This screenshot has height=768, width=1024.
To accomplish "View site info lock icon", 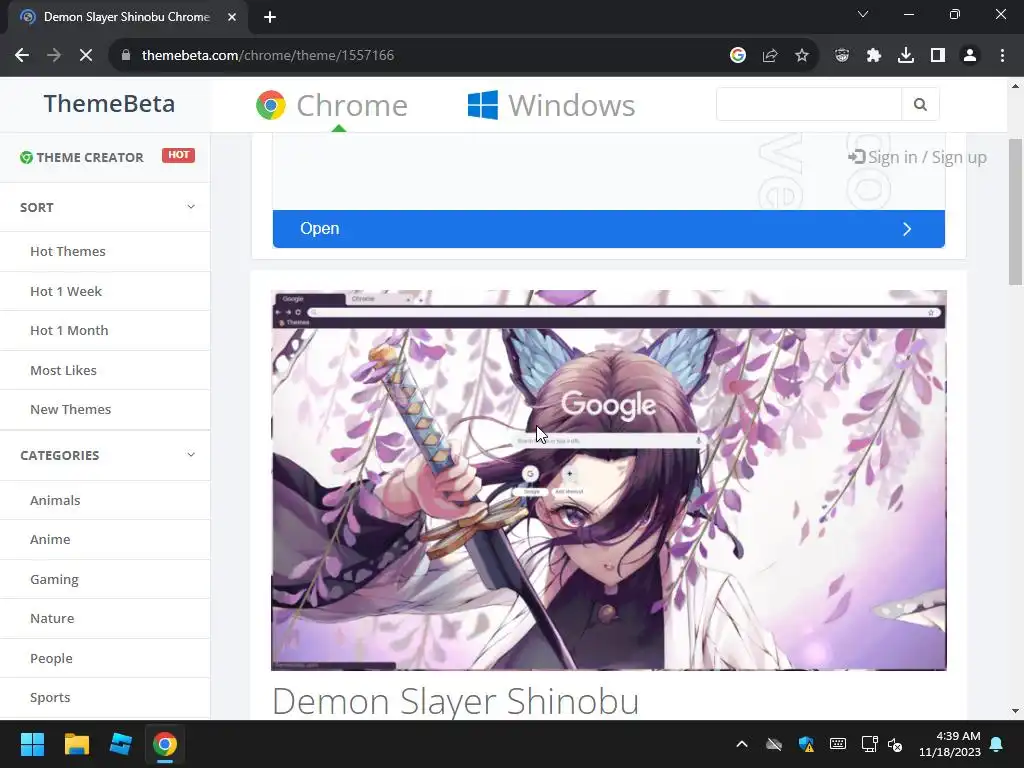I will pyautogui.click(x=126, y=56).
